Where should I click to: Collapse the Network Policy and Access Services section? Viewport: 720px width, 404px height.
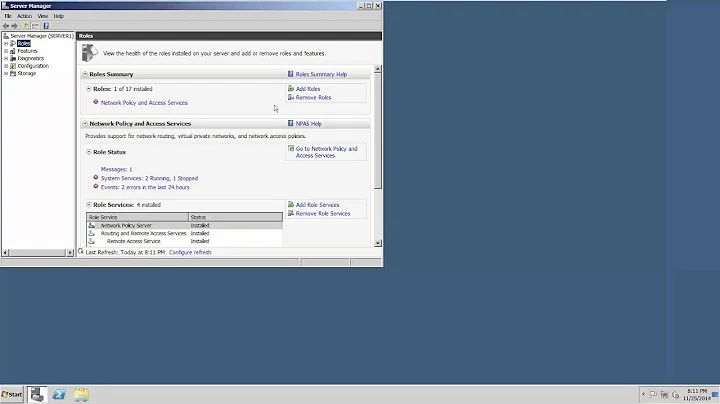[85, 123]
